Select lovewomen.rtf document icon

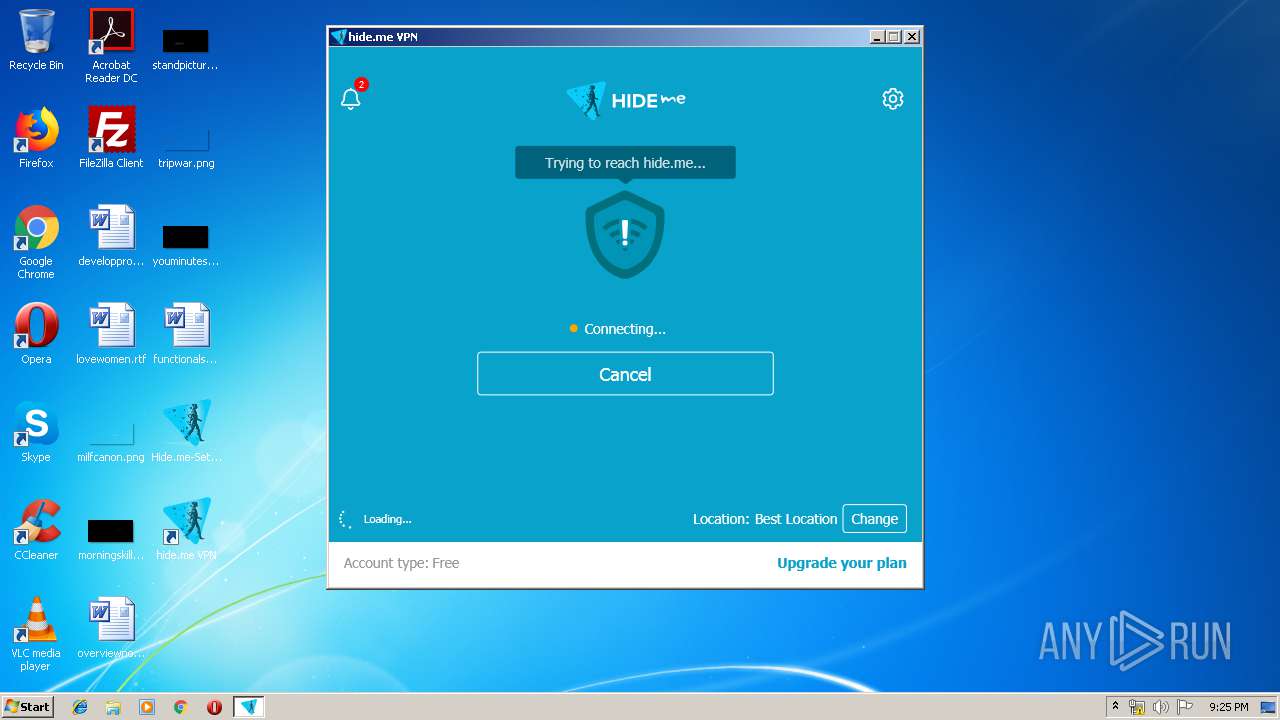tap(111, 334)
